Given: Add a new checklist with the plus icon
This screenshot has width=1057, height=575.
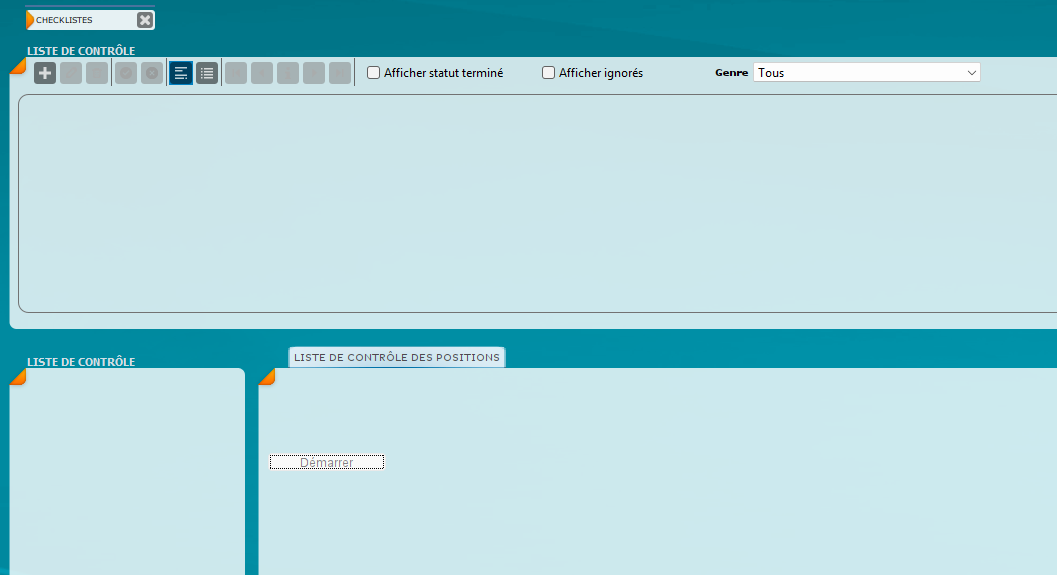Looking at the screenshot, I should (45, 73).
